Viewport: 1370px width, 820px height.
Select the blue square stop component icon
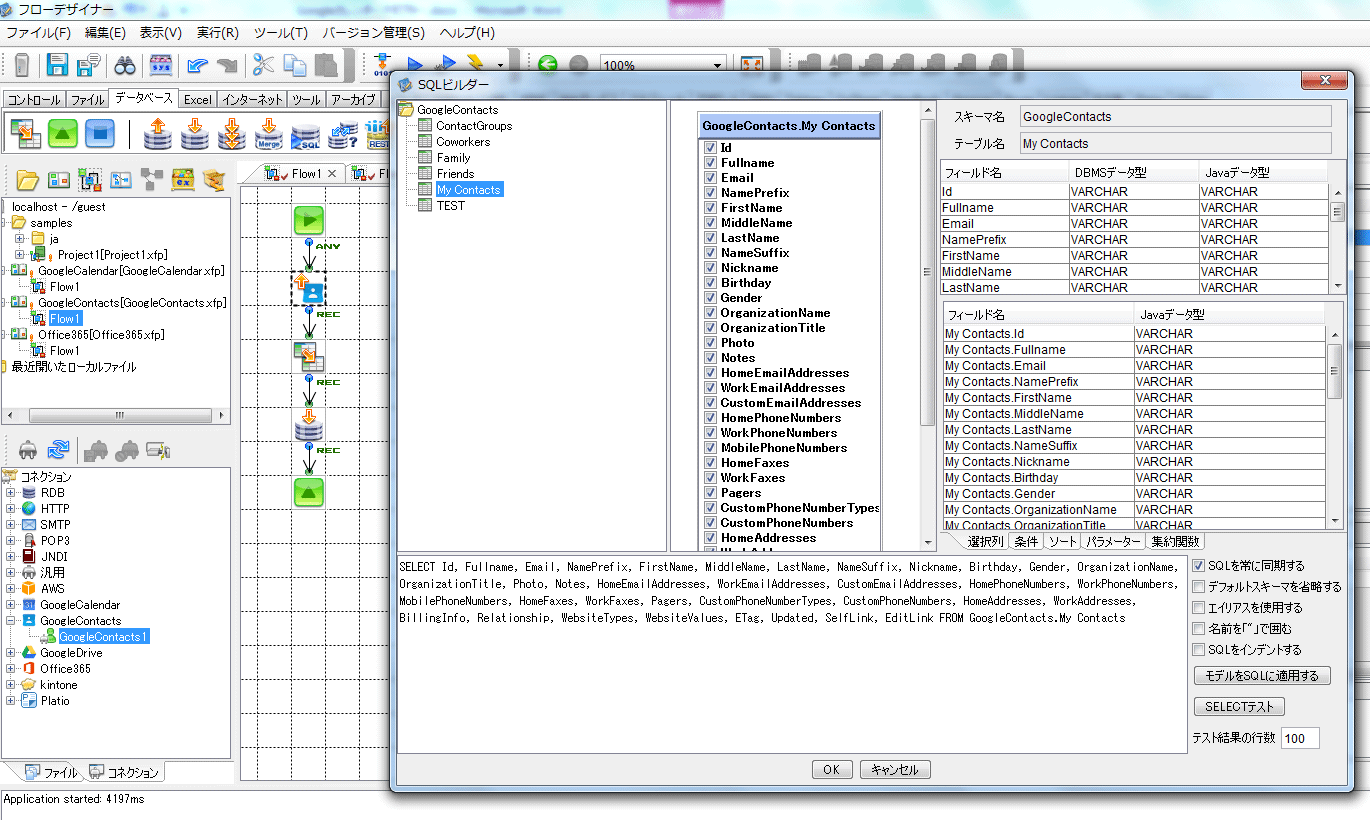(x=99, y=133)
